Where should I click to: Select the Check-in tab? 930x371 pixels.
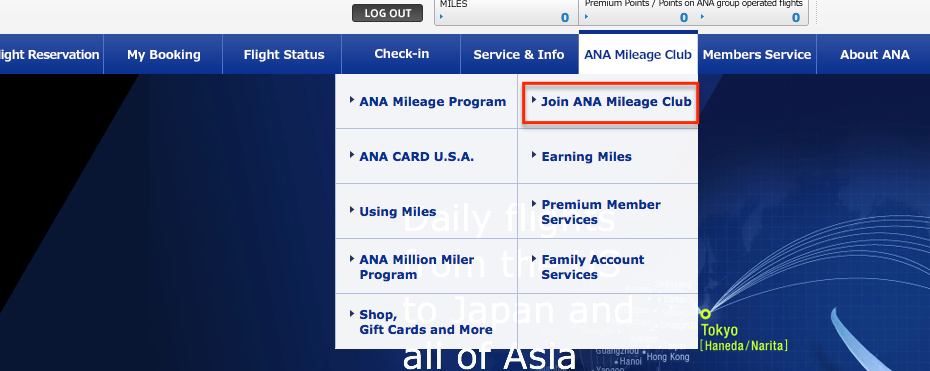tap(402, 54)
